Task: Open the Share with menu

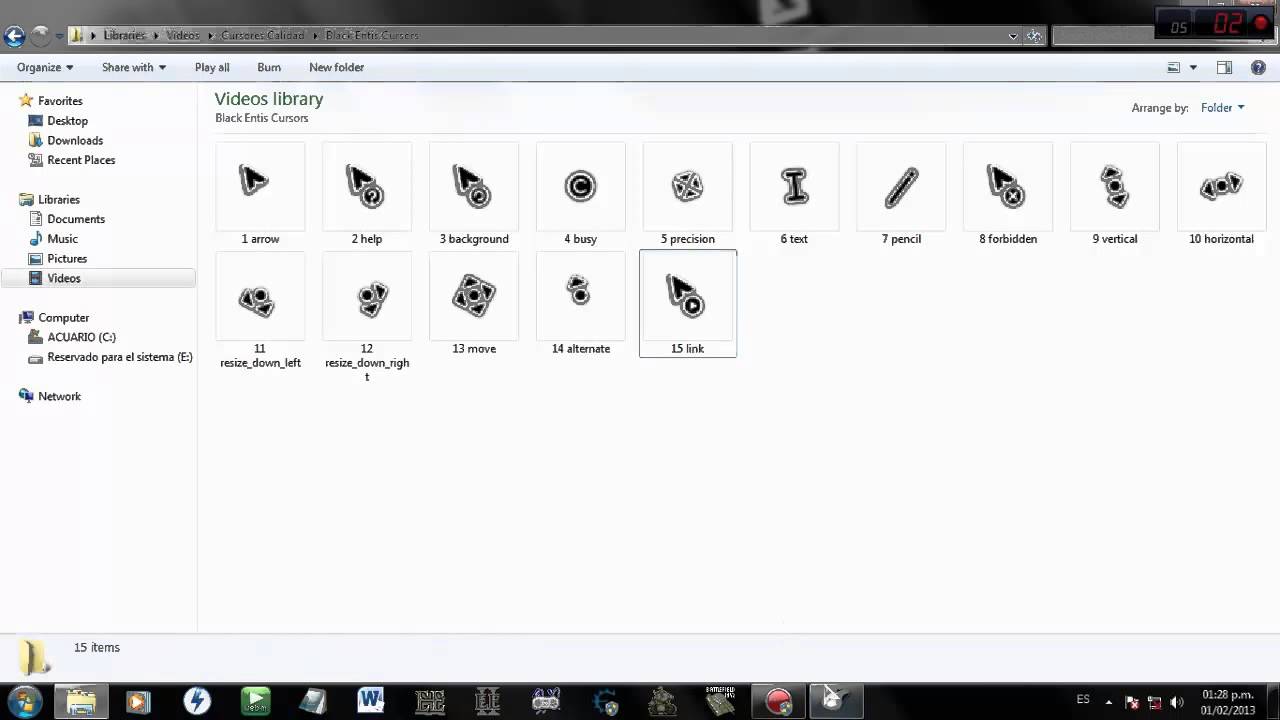Action: coord(134,67)
